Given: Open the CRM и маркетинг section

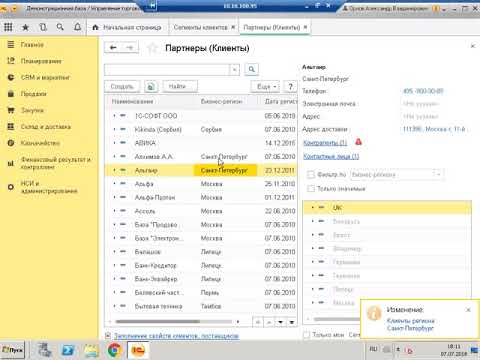Looking at the screenshot, I should (x=45, y=77).
